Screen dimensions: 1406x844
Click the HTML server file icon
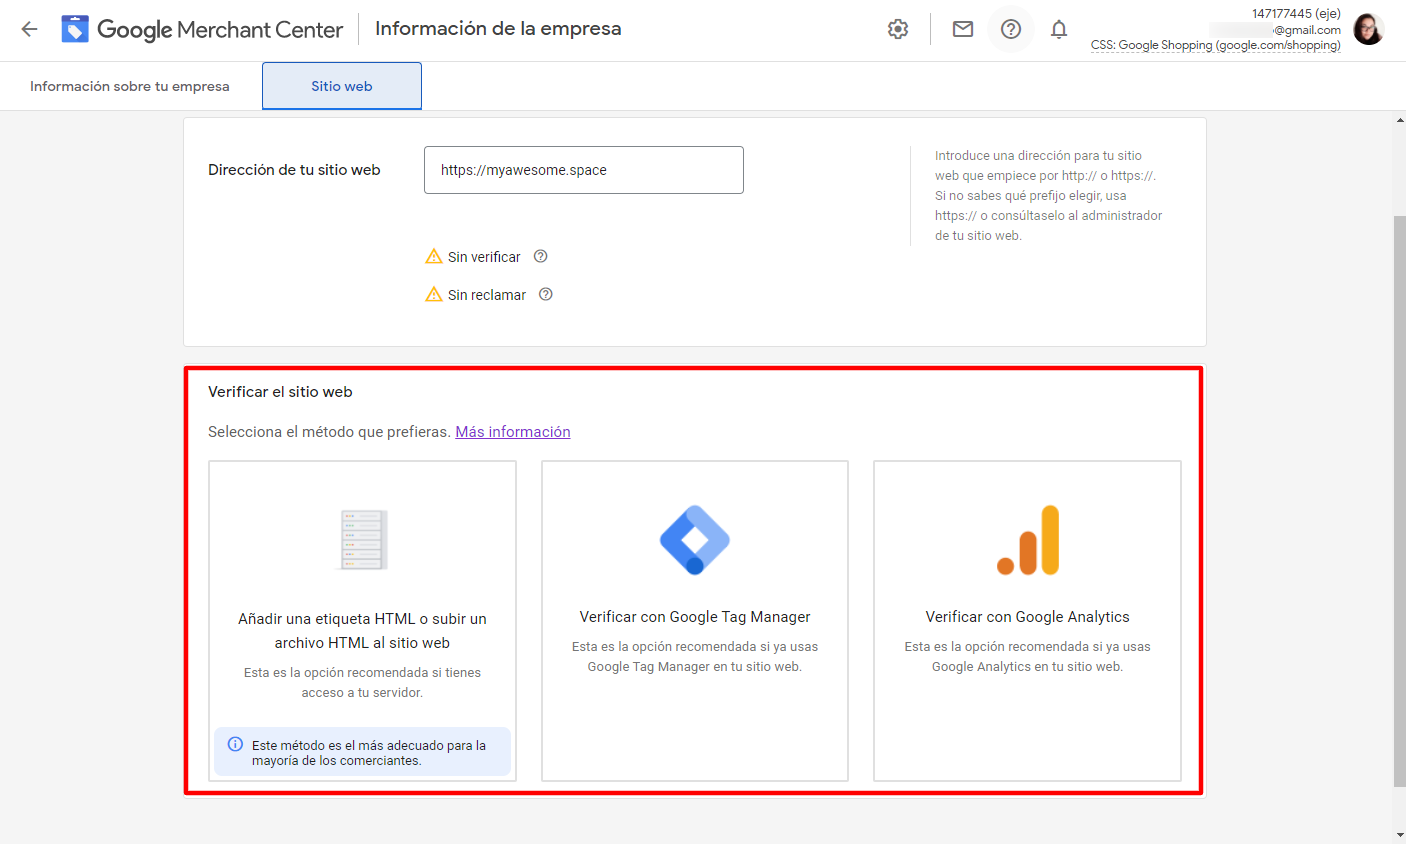pyautogui.click(x=362, y=540)
